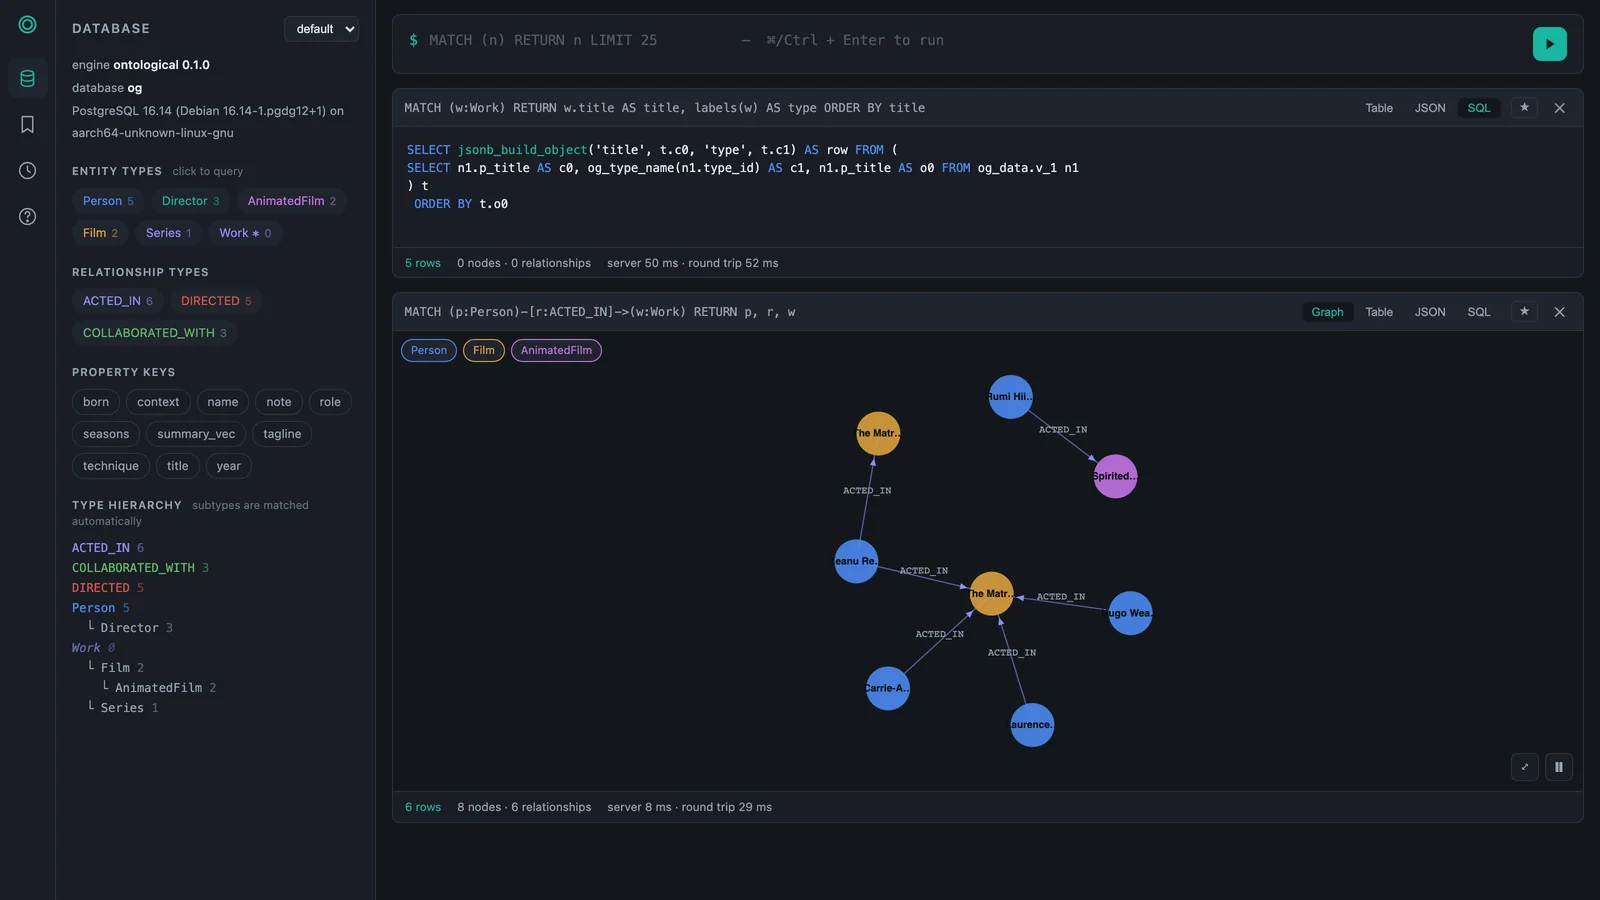This screenshot has height=900, width=1600.
Task: Query the Person entity type
Action: tap(108, 201)
